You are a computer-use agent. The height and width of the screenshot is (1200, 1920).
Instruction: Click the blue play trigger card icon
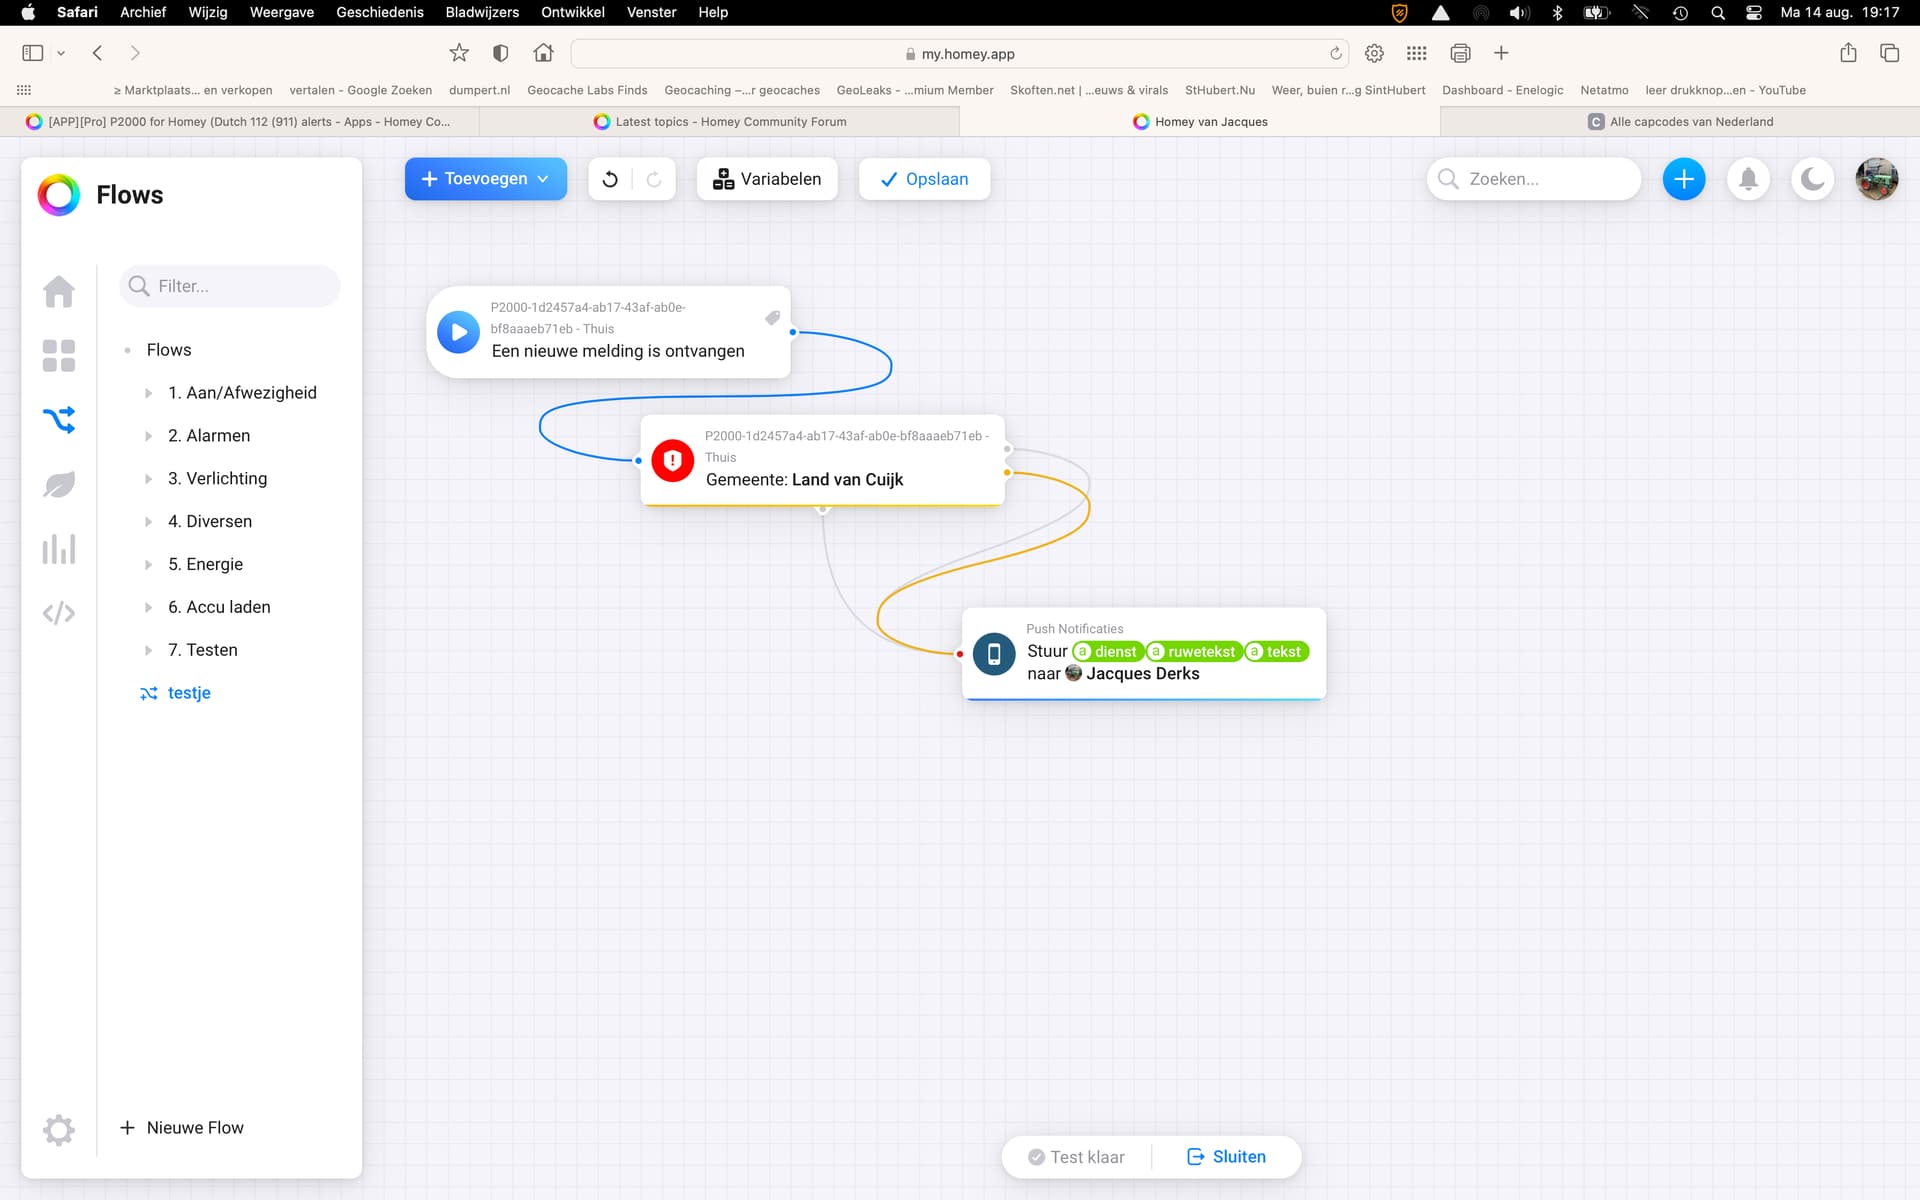coord(459,332)
